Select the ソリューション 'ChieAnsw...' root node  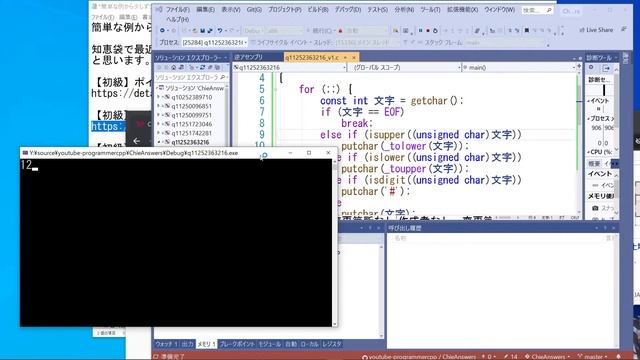pyautogui.click(x=191, y=88)
